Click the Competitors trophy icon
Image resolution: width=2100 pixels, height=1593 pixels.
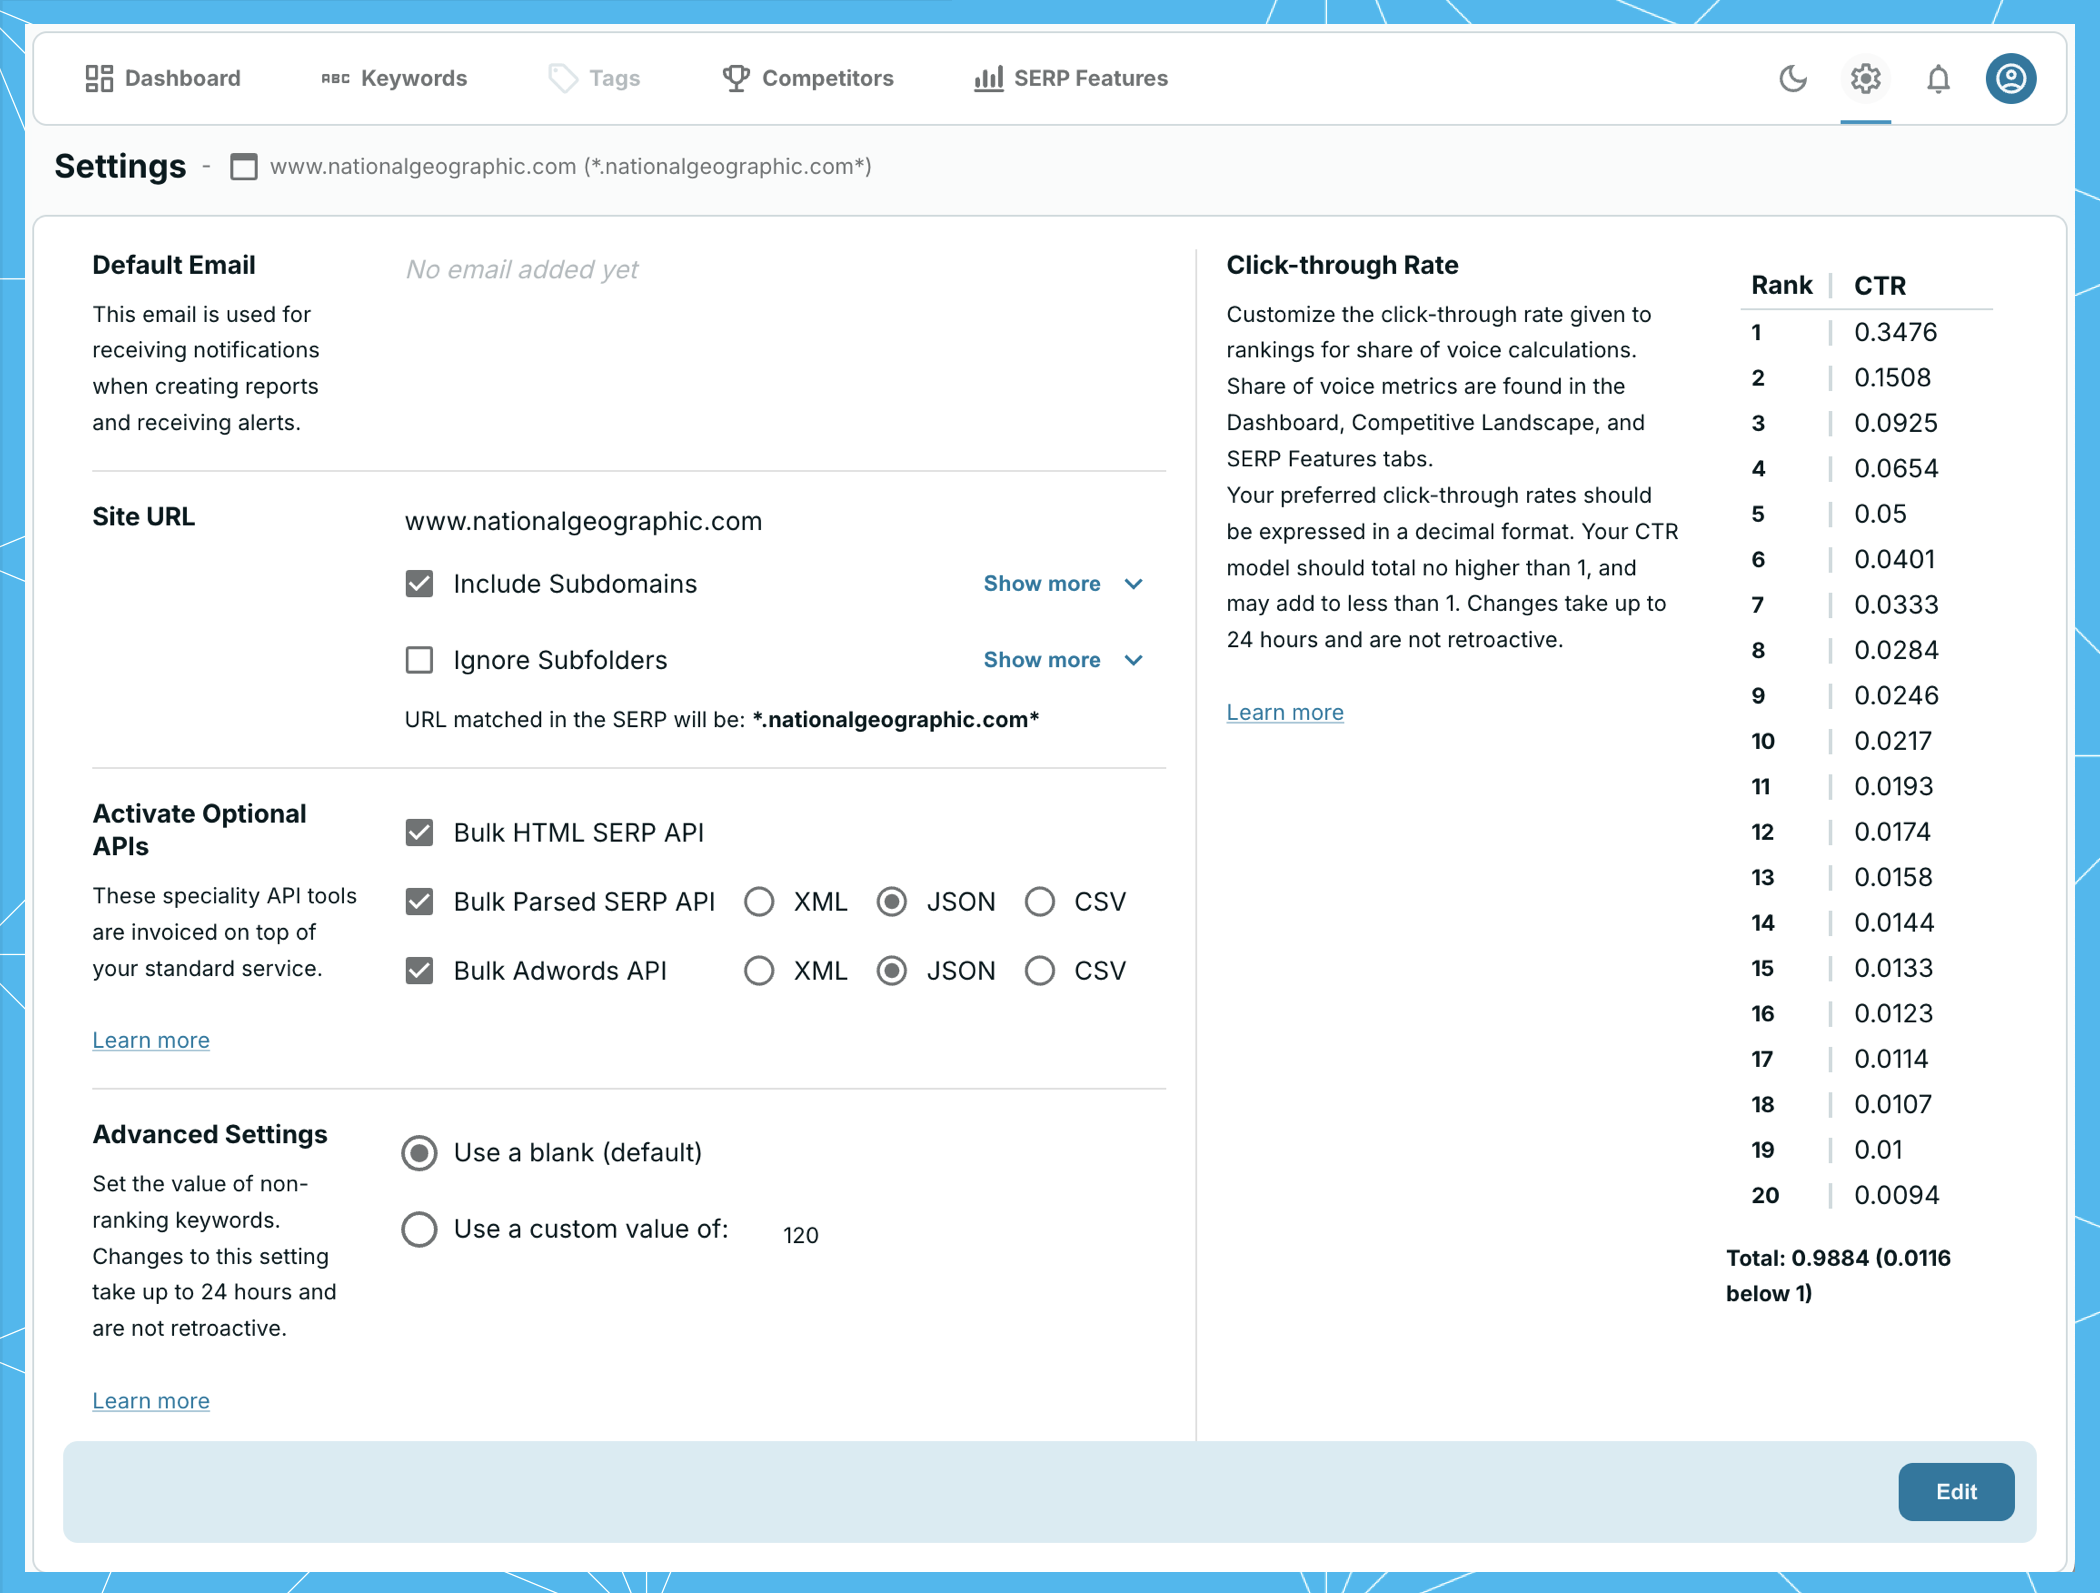tap(736, 78)
